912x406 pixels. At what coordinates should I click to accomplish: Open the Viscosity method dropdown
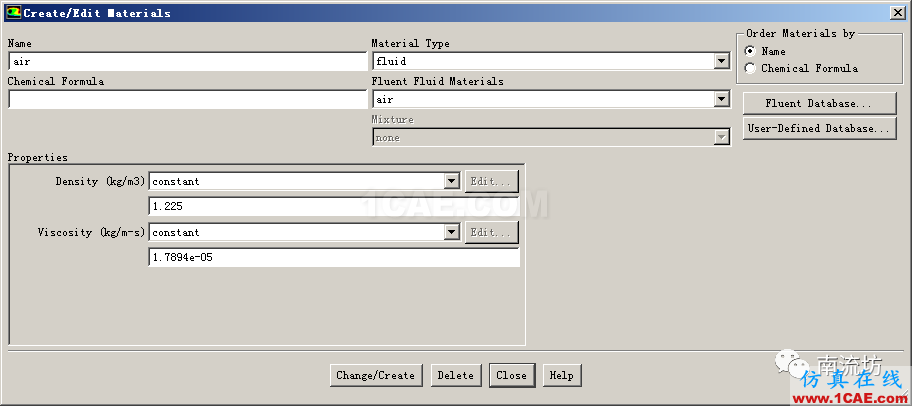452,233
